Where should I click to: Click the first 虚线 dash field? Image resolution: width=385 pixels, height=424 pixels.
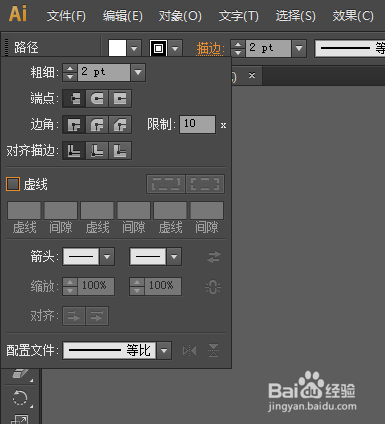[x=24, y=210]
